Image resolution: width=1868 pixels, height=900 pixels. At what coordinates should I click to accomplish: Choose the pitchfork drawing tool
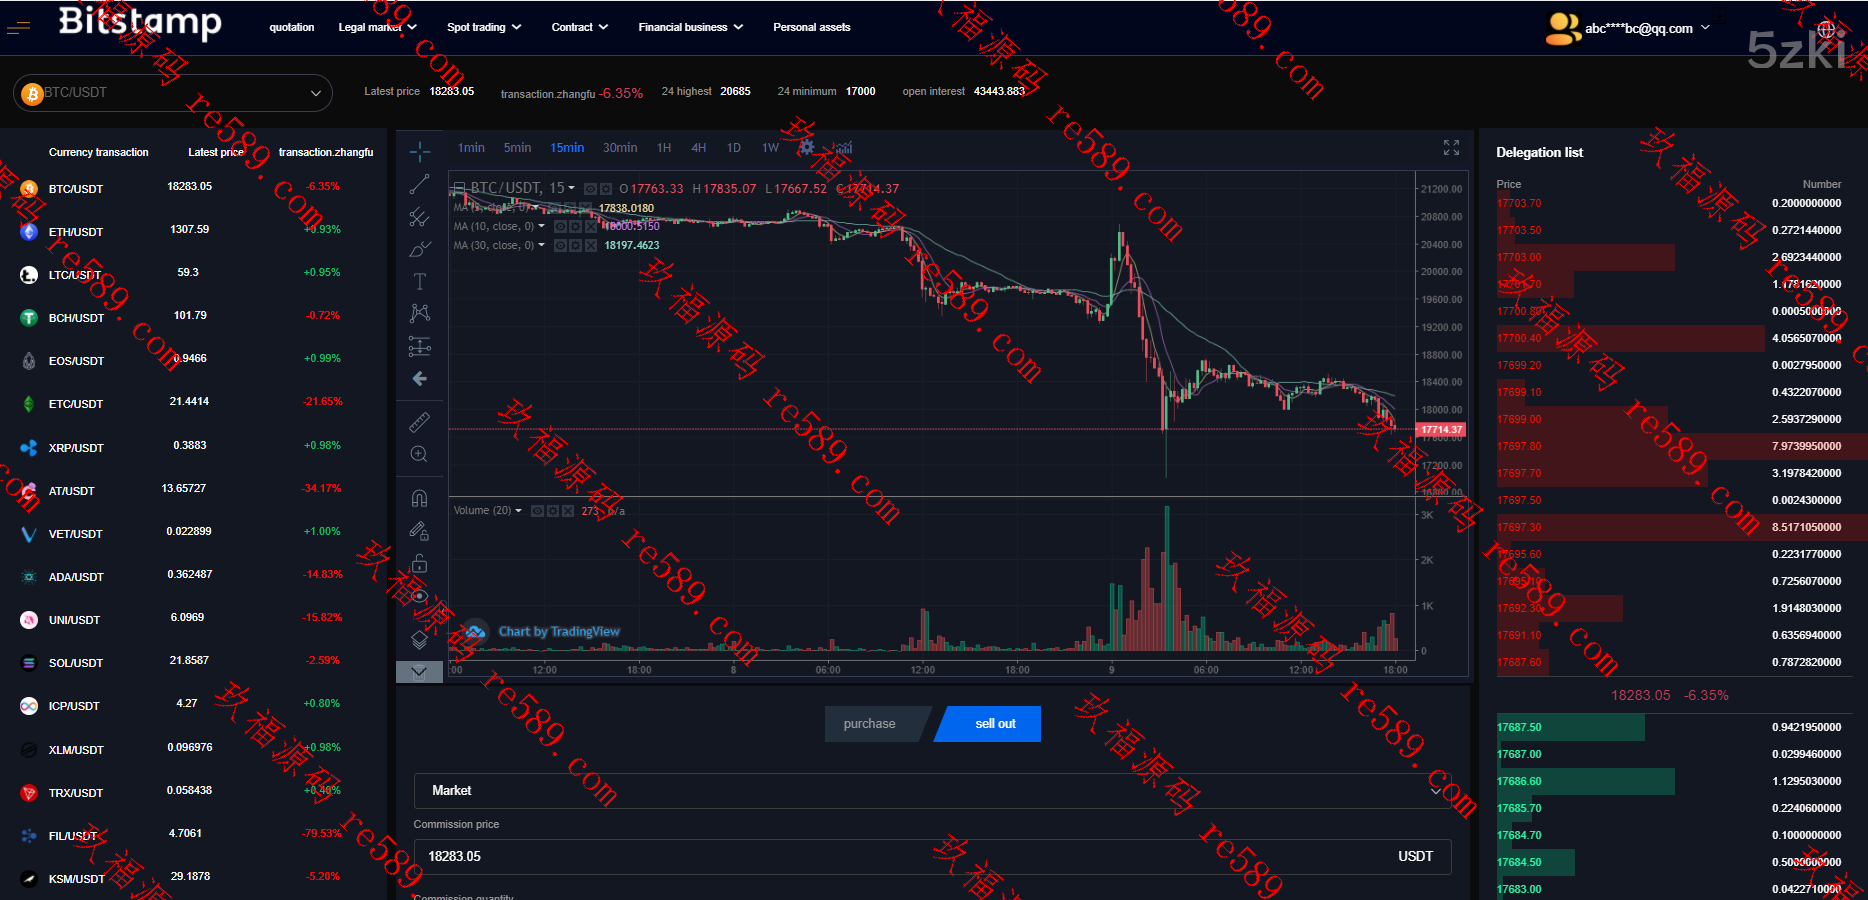point(420,217)
